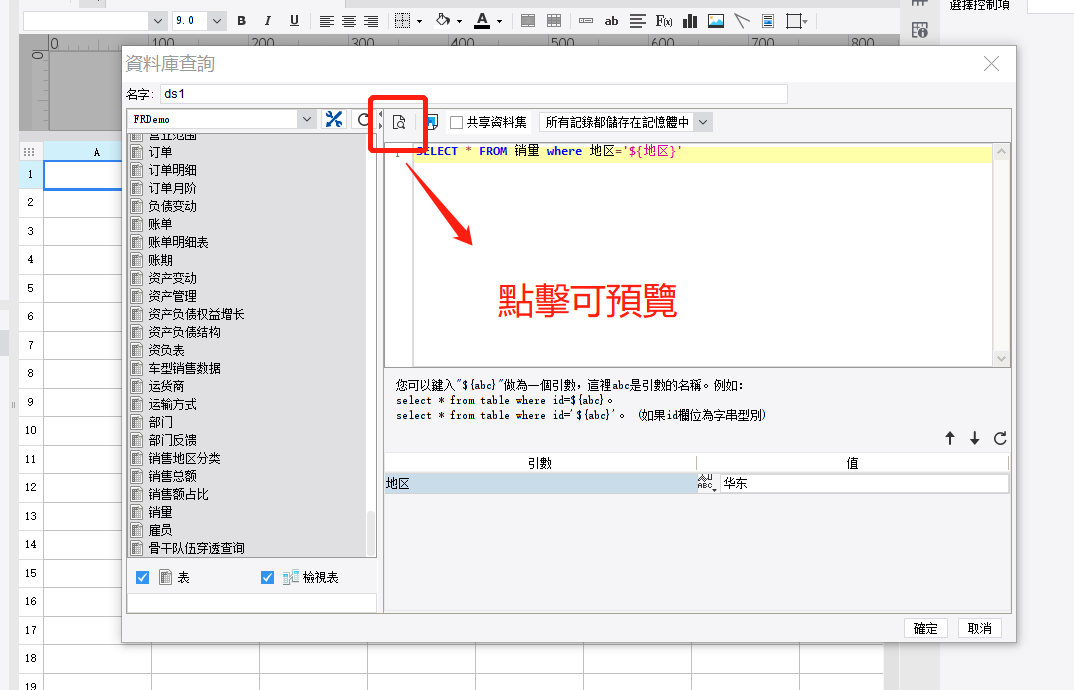Insert an image using the picture icon
The height and width of the screenshot is (690, 1074).
point(716,21)
